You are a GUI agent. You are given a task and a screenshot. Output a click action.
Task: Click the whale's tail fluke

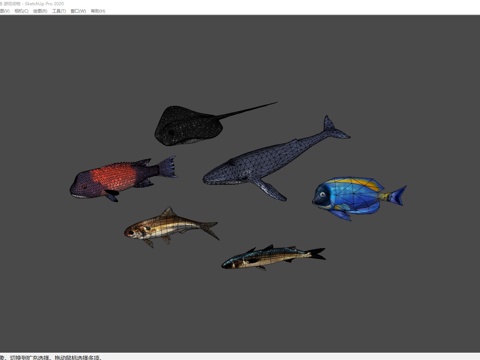pyautogui.click(x=334, y=128)
